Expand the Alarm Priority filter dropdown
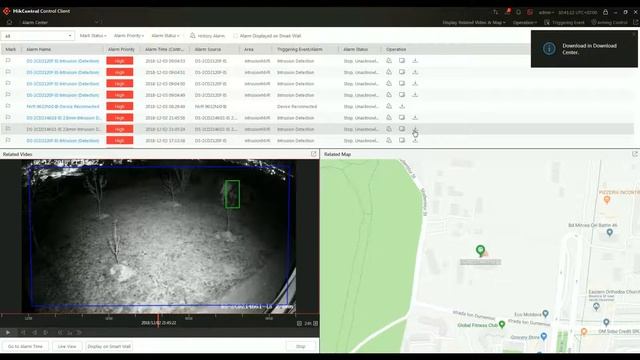The width and height of the screenshot is (640, 360). (129, 36)
